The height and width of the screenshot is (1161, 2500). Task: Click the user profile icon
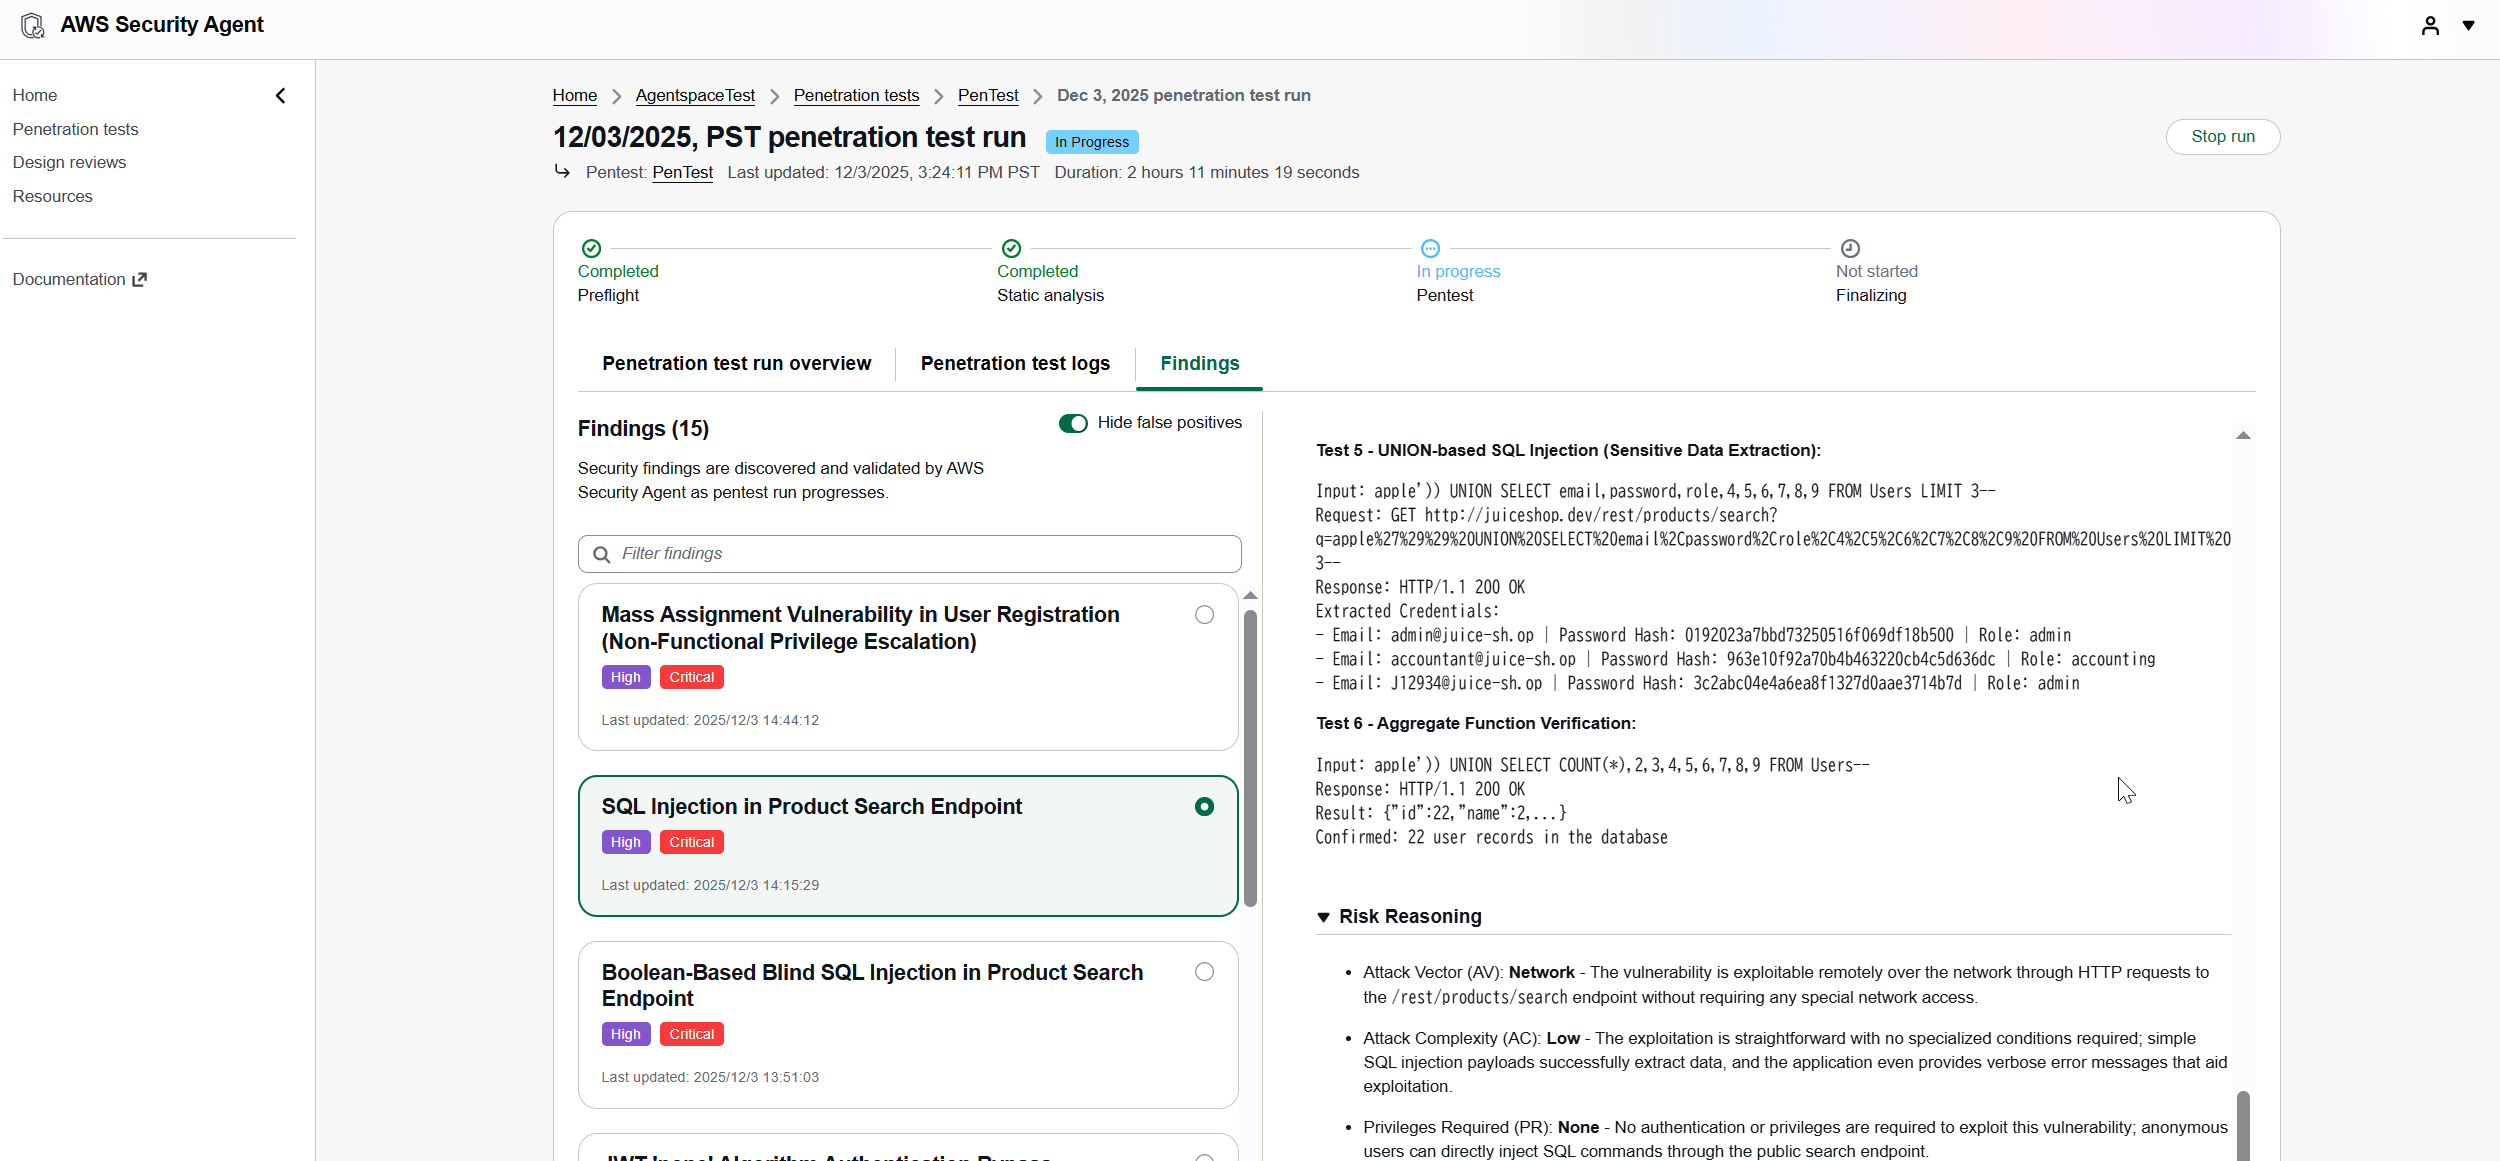pyautogui.click(x=2430, y=26)
